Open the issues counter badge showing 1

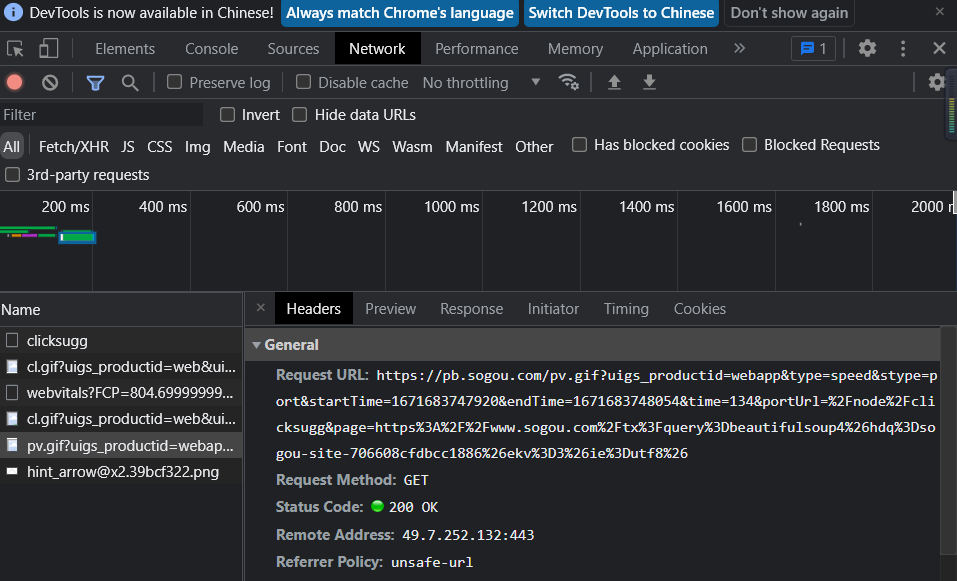tap(813, 49)
